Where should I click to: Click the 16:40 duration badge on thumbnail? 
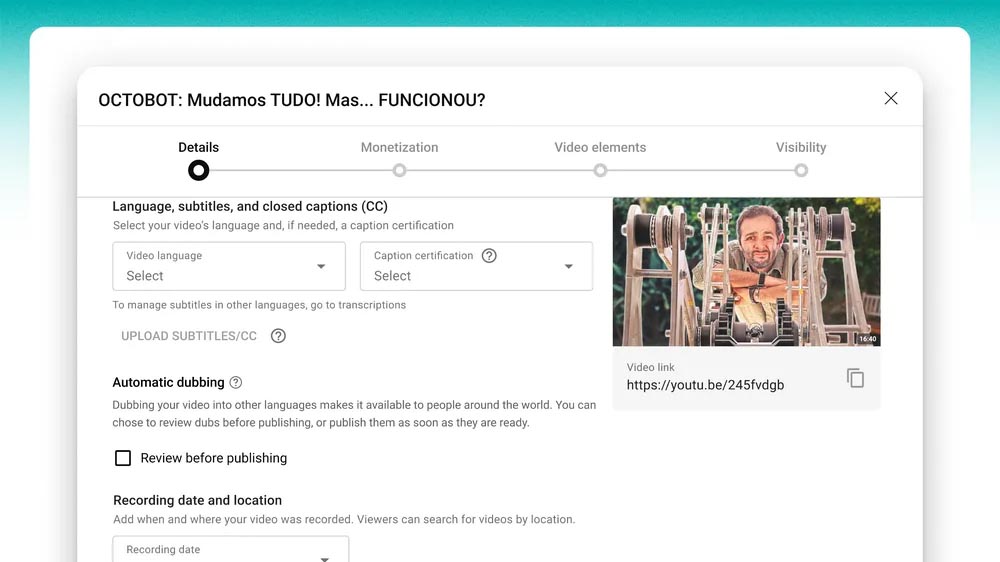coord(867,339)
